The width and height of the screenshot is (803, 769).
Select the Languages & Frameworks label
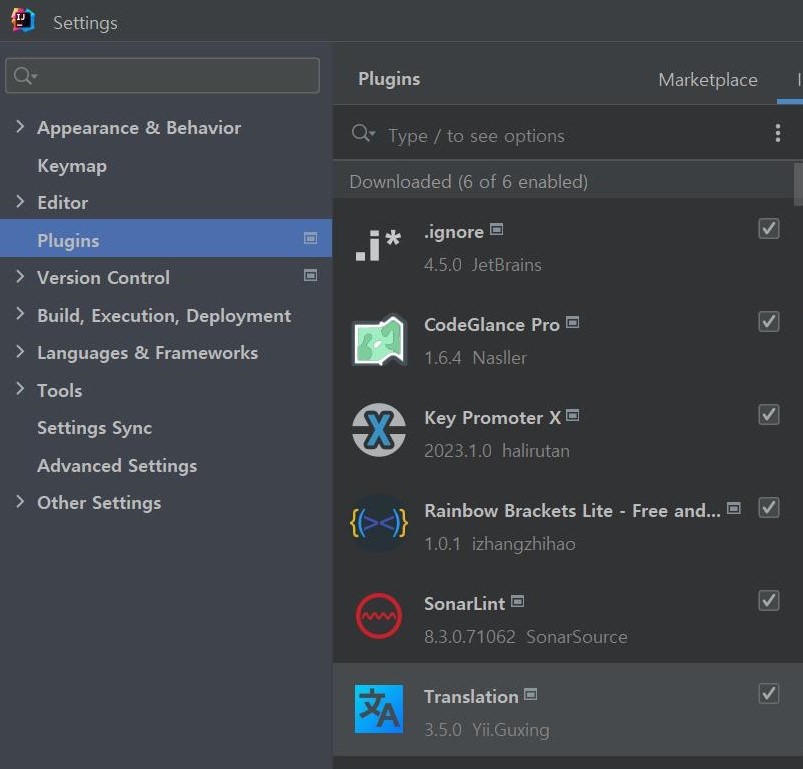147,353
